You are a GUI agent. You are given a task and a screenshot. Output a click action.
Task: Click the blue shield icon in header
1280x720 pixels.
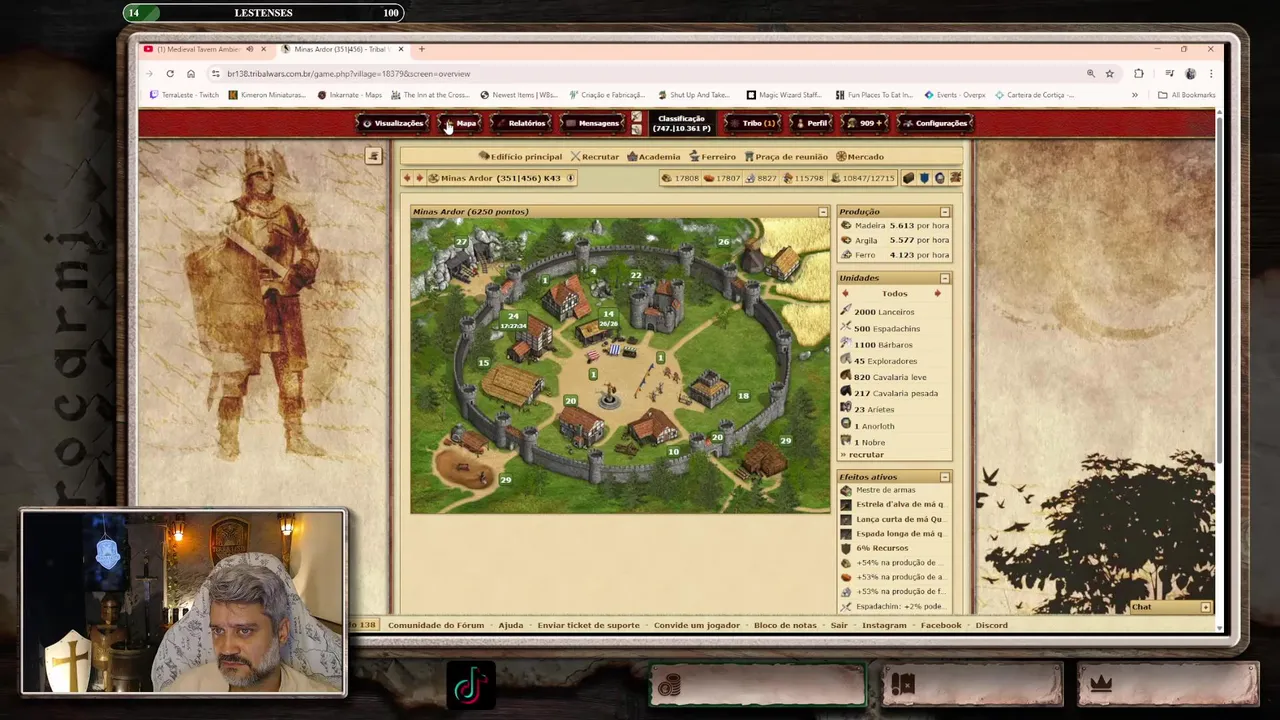coord(924,178)
